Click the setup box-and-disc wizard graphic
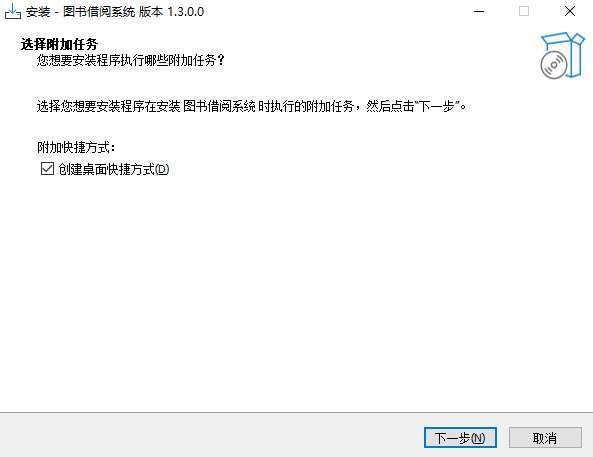Viewport: 593px width, 457px height. pos(562,56)
